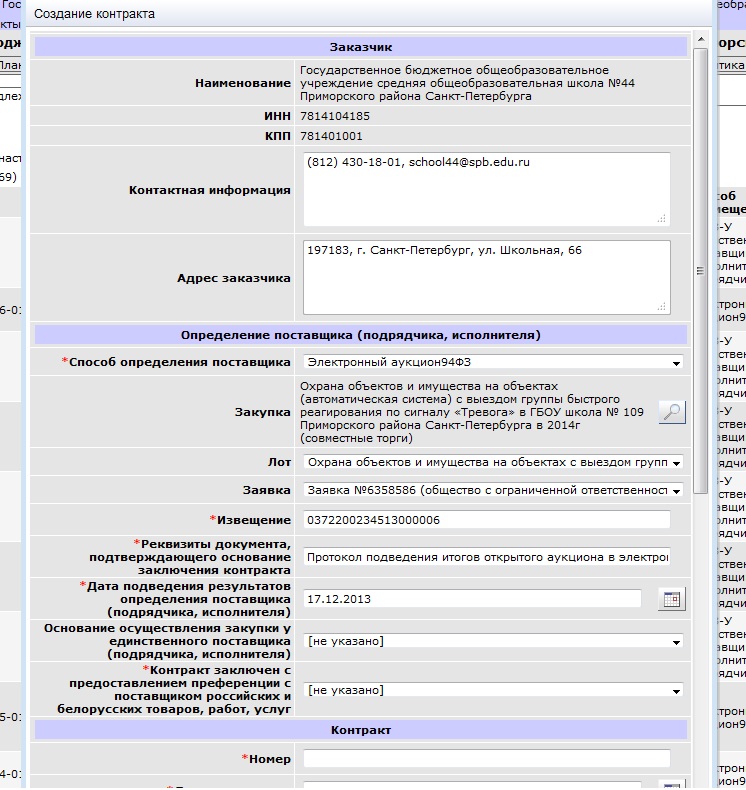
Task: Click the contract Номер input field
Action: 487,759
